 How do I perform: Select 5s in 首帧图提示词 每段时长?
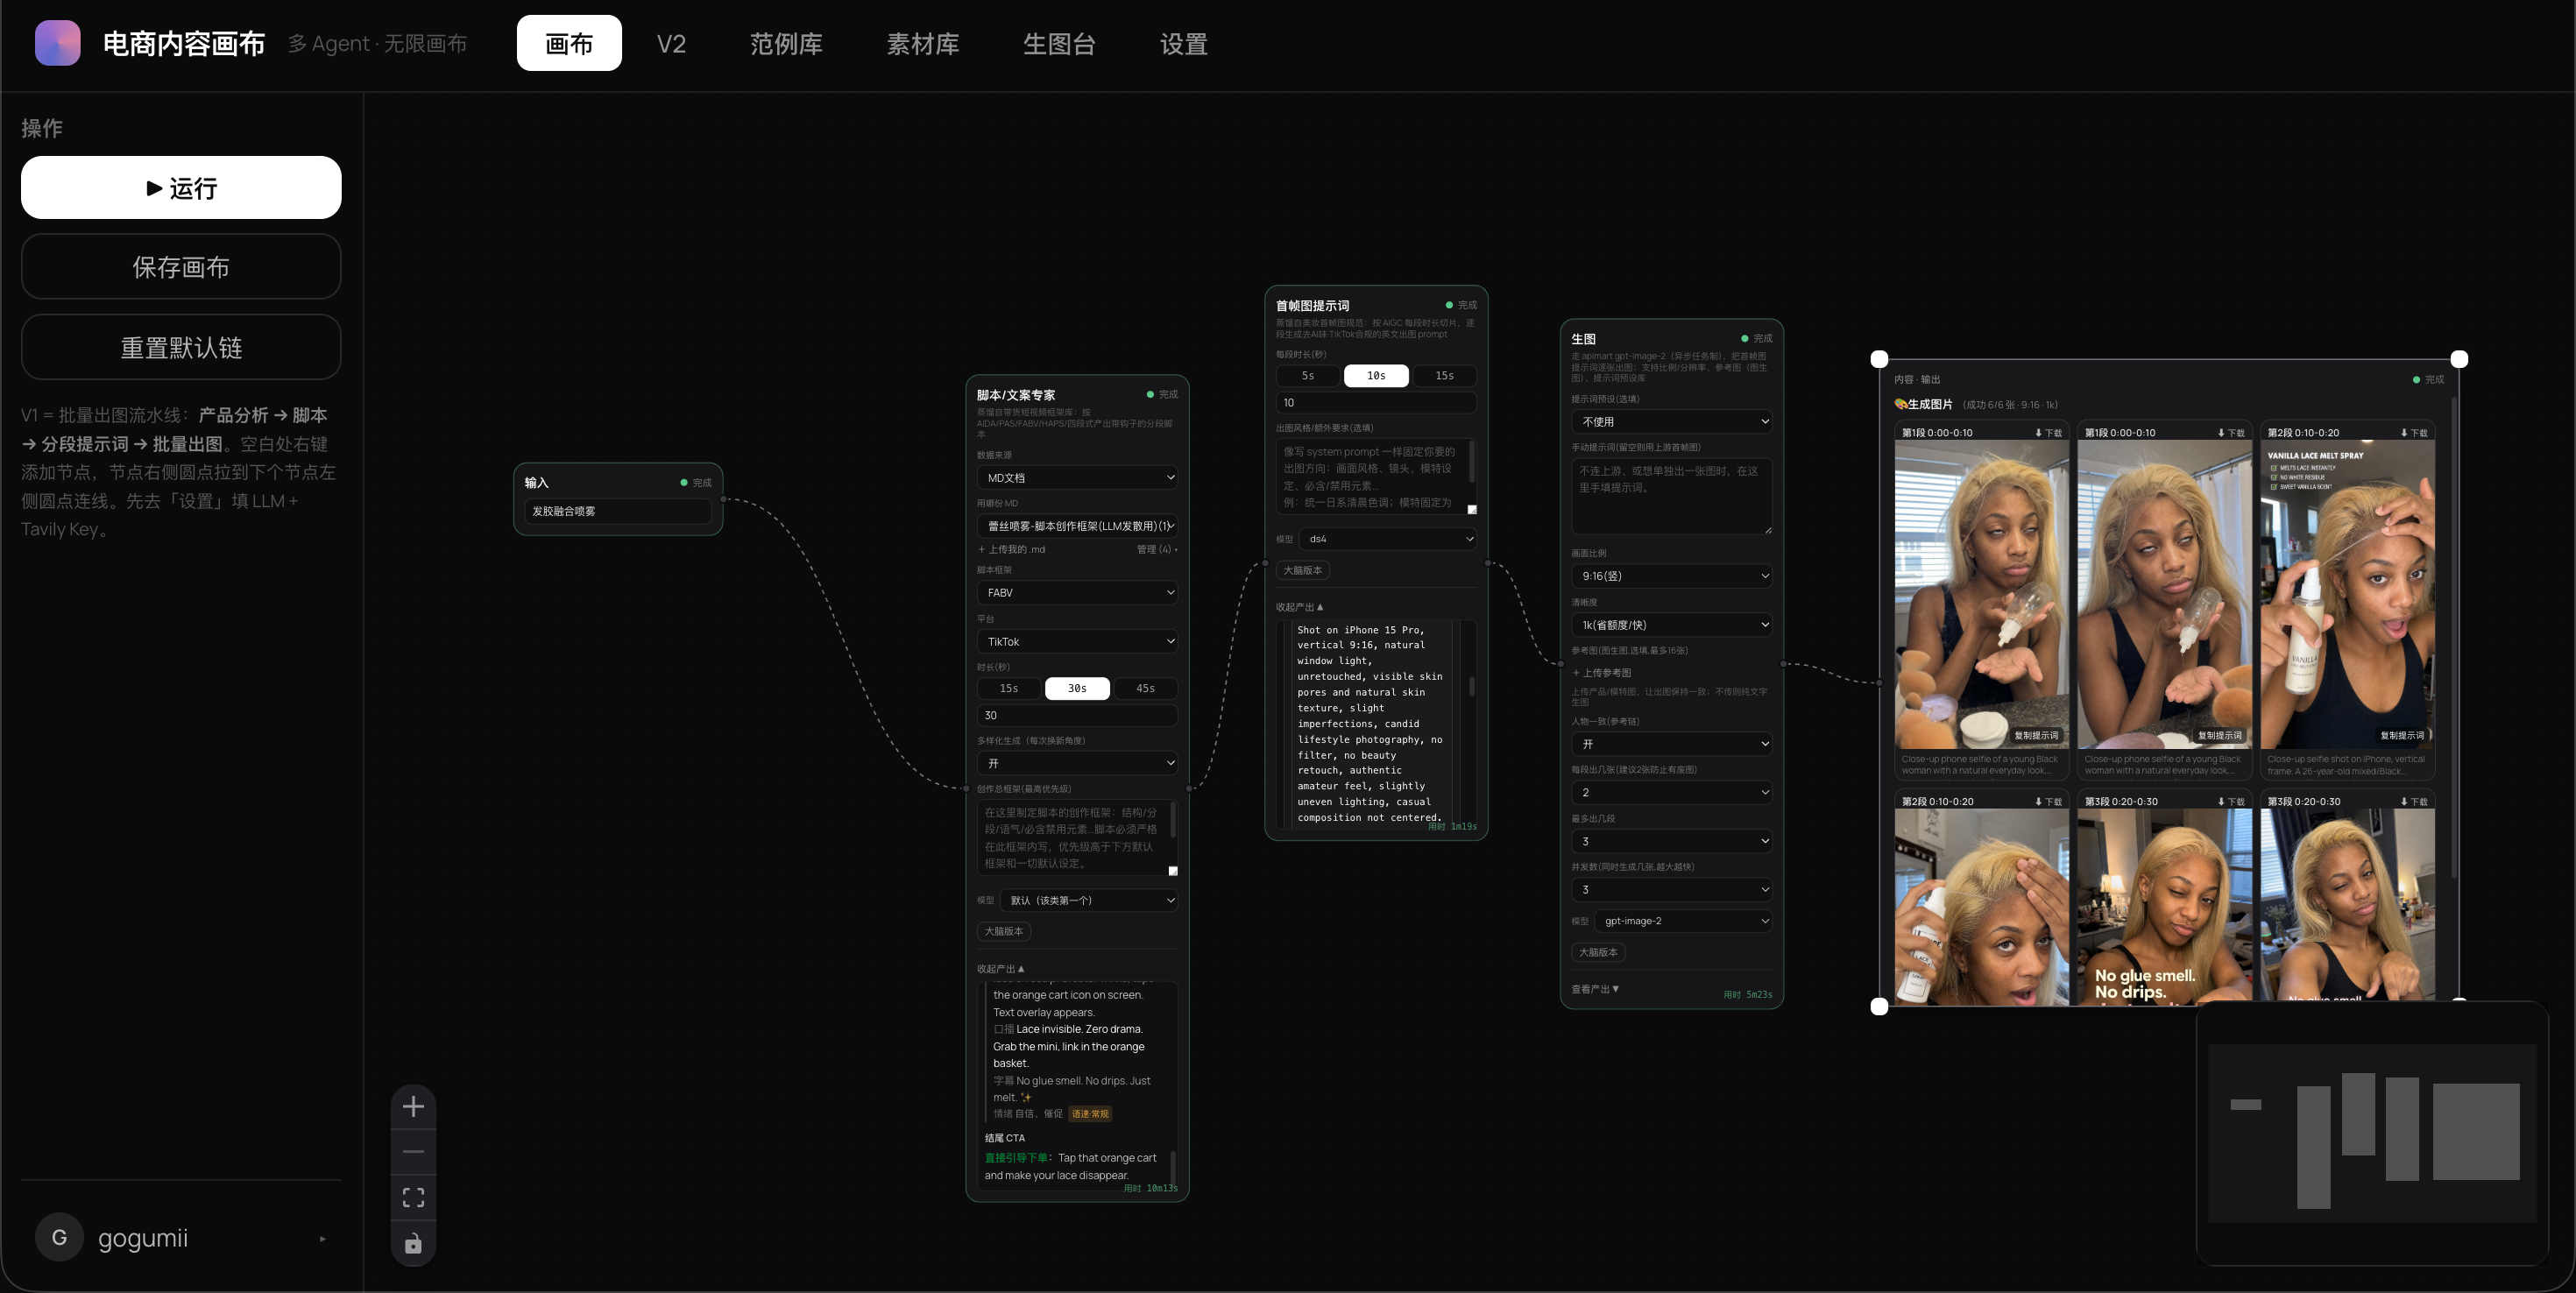[x=1308, y=375]
